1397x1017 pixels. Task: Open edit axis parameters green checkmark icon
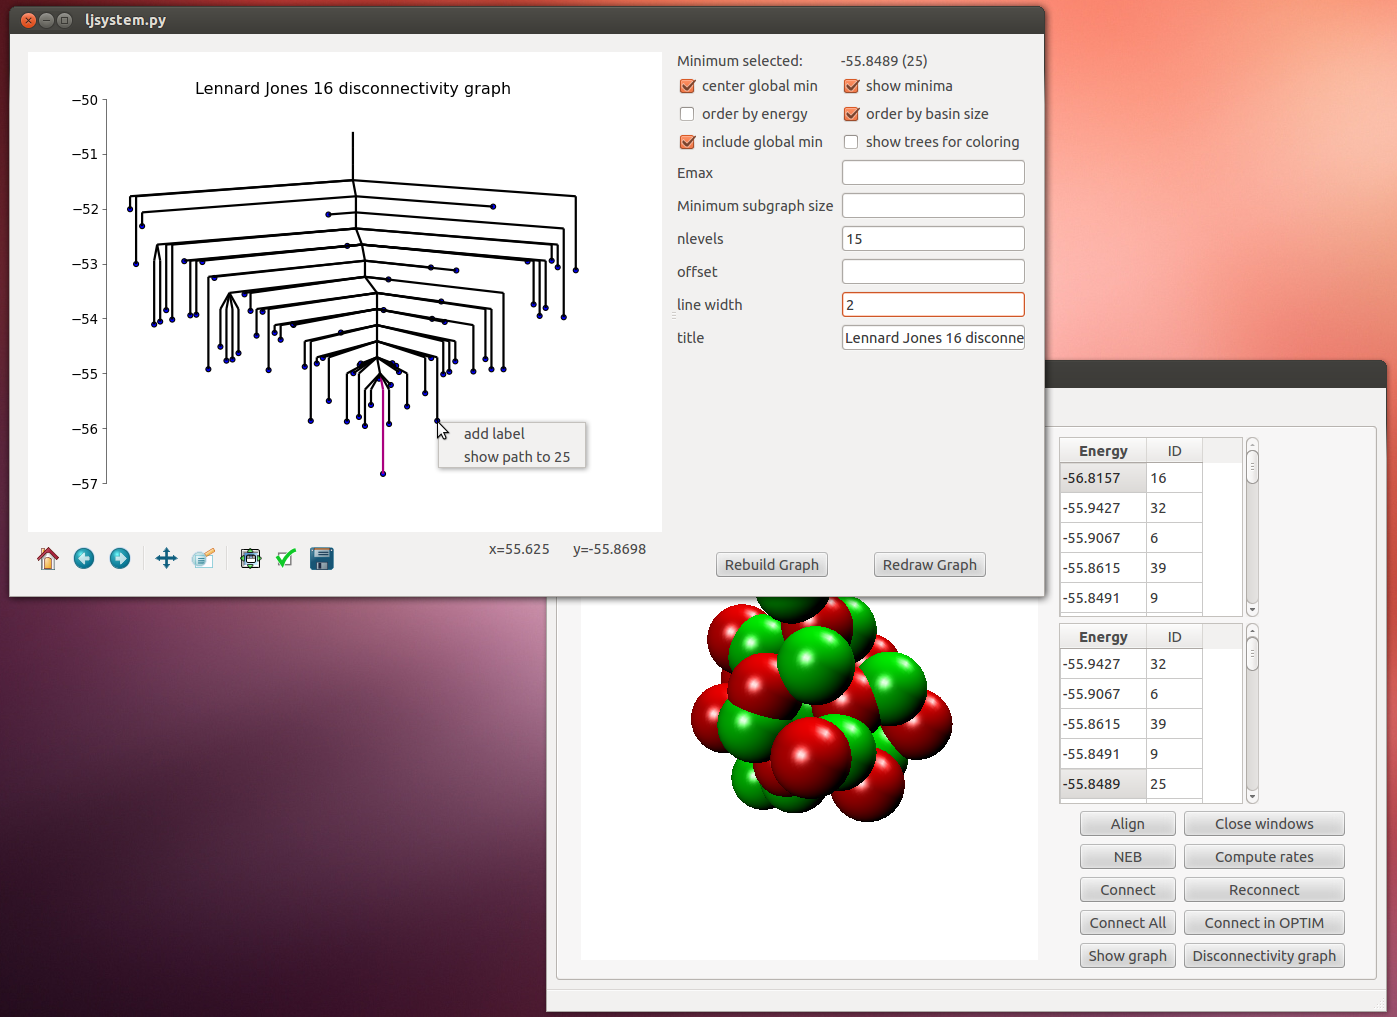286,559
